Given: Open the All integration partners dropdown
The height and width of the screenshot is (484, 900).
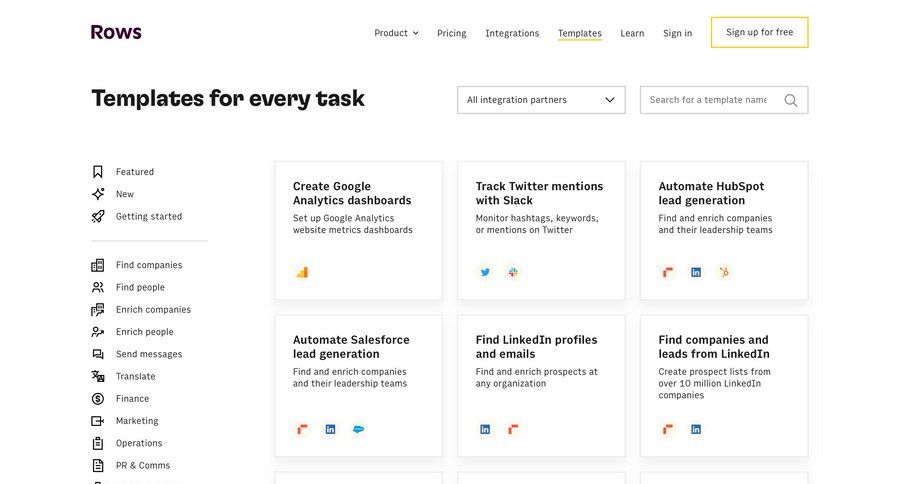Looking at the screenshot, I should pyautogui.click(x=541, y=100).
